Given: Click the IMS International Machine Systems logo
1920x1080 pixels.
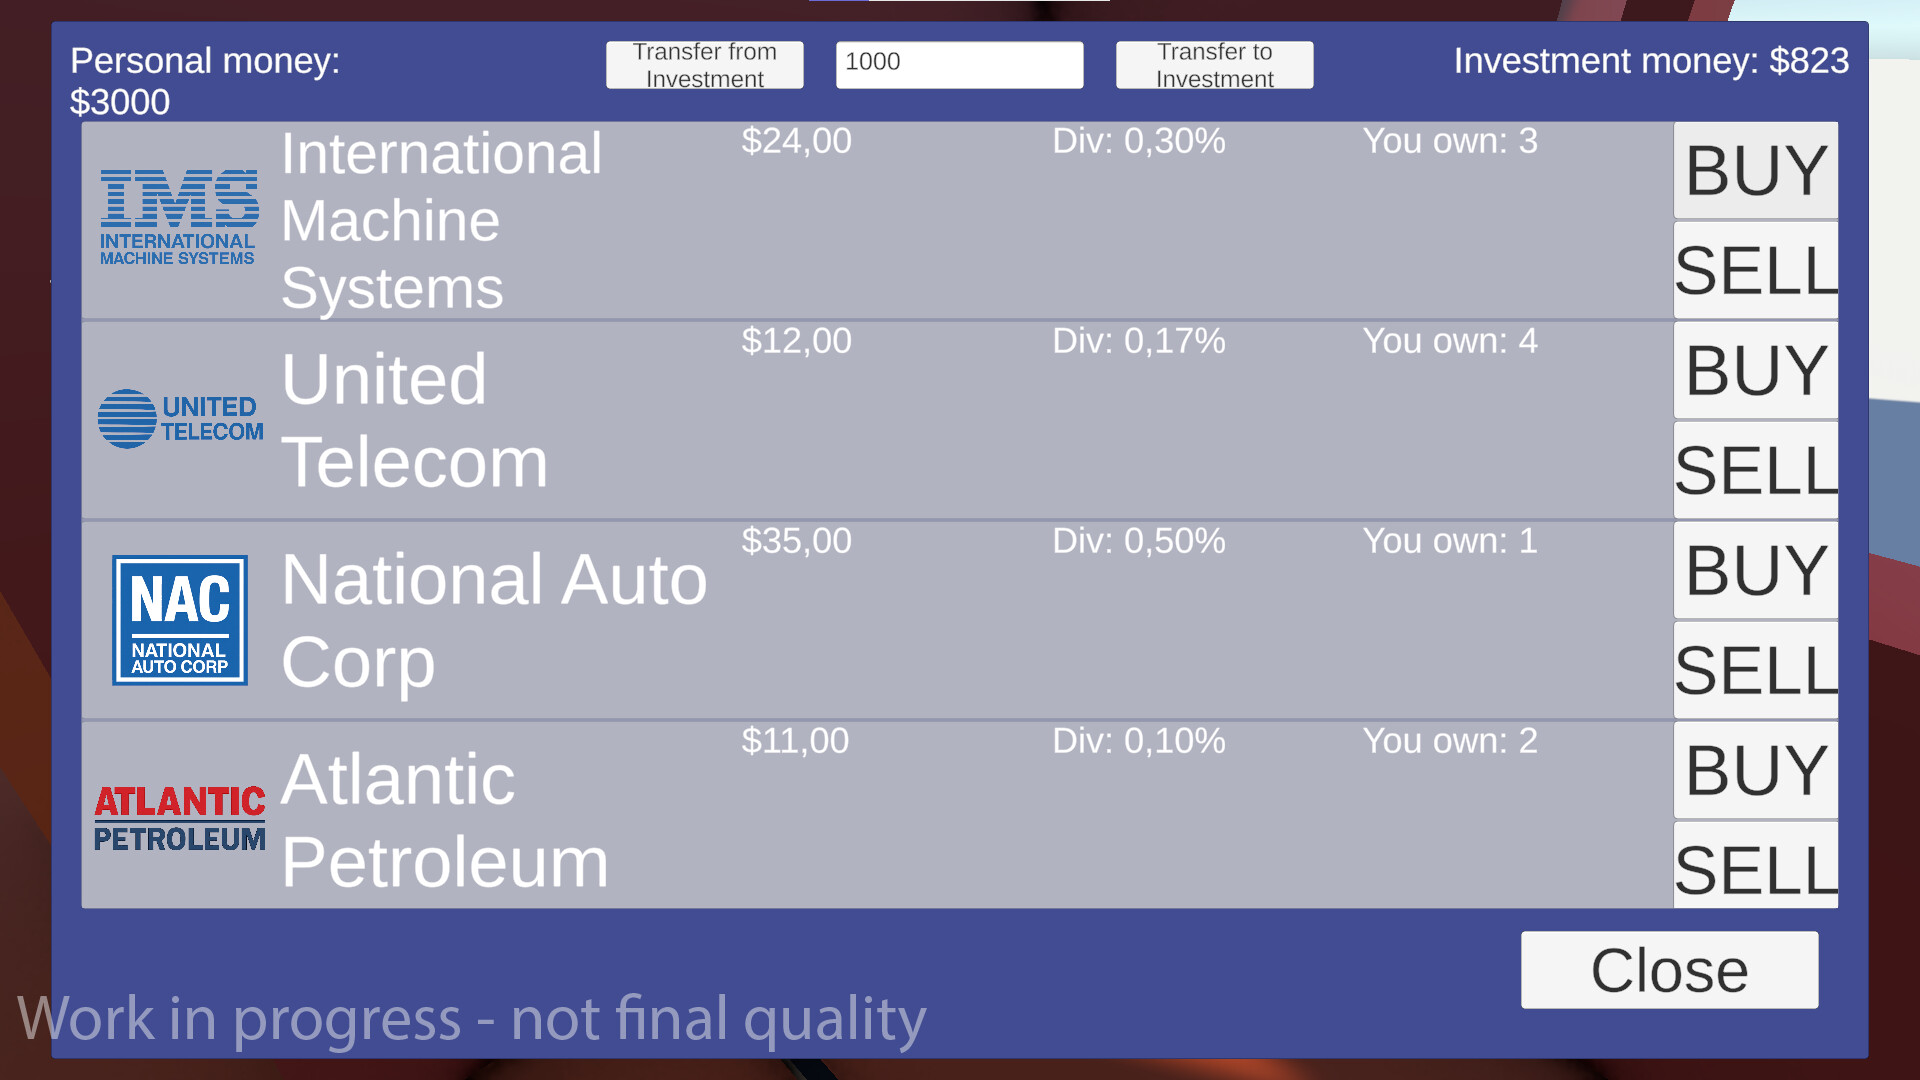Looking at the screenshot, I should [178, 213].
